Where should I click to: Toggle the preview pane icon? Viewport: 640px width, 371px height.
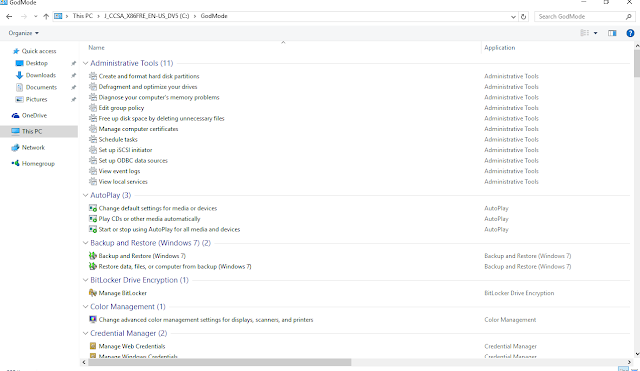tap(612, 33)
